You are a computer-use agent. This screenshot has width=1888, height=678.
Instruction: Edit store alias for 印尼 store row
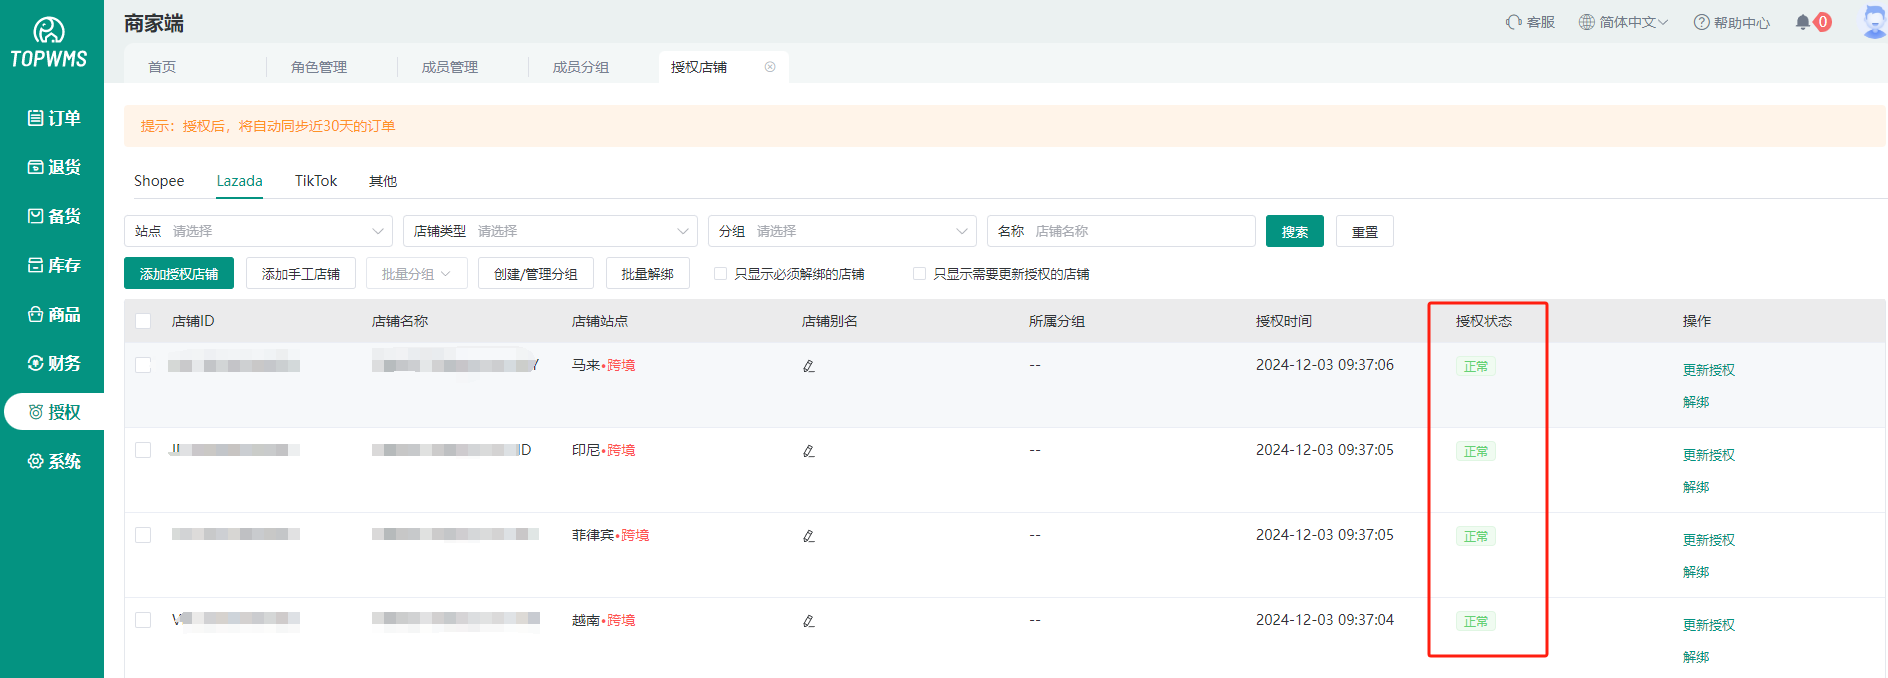tap(808, 451)
